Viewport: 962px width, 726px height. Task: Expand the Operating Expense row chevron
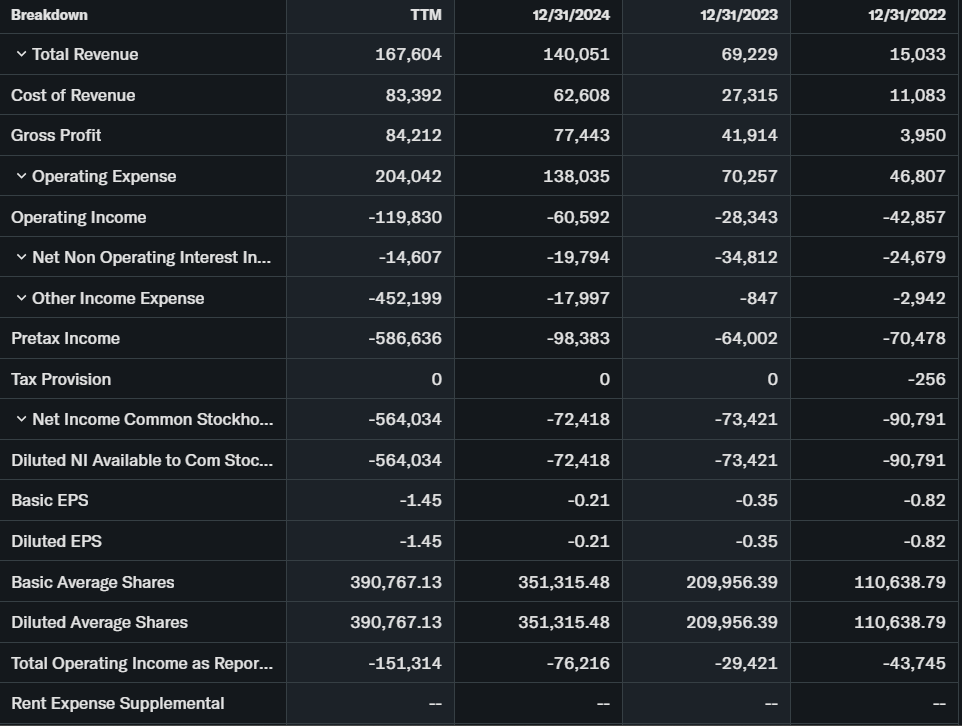click(21, 176)
